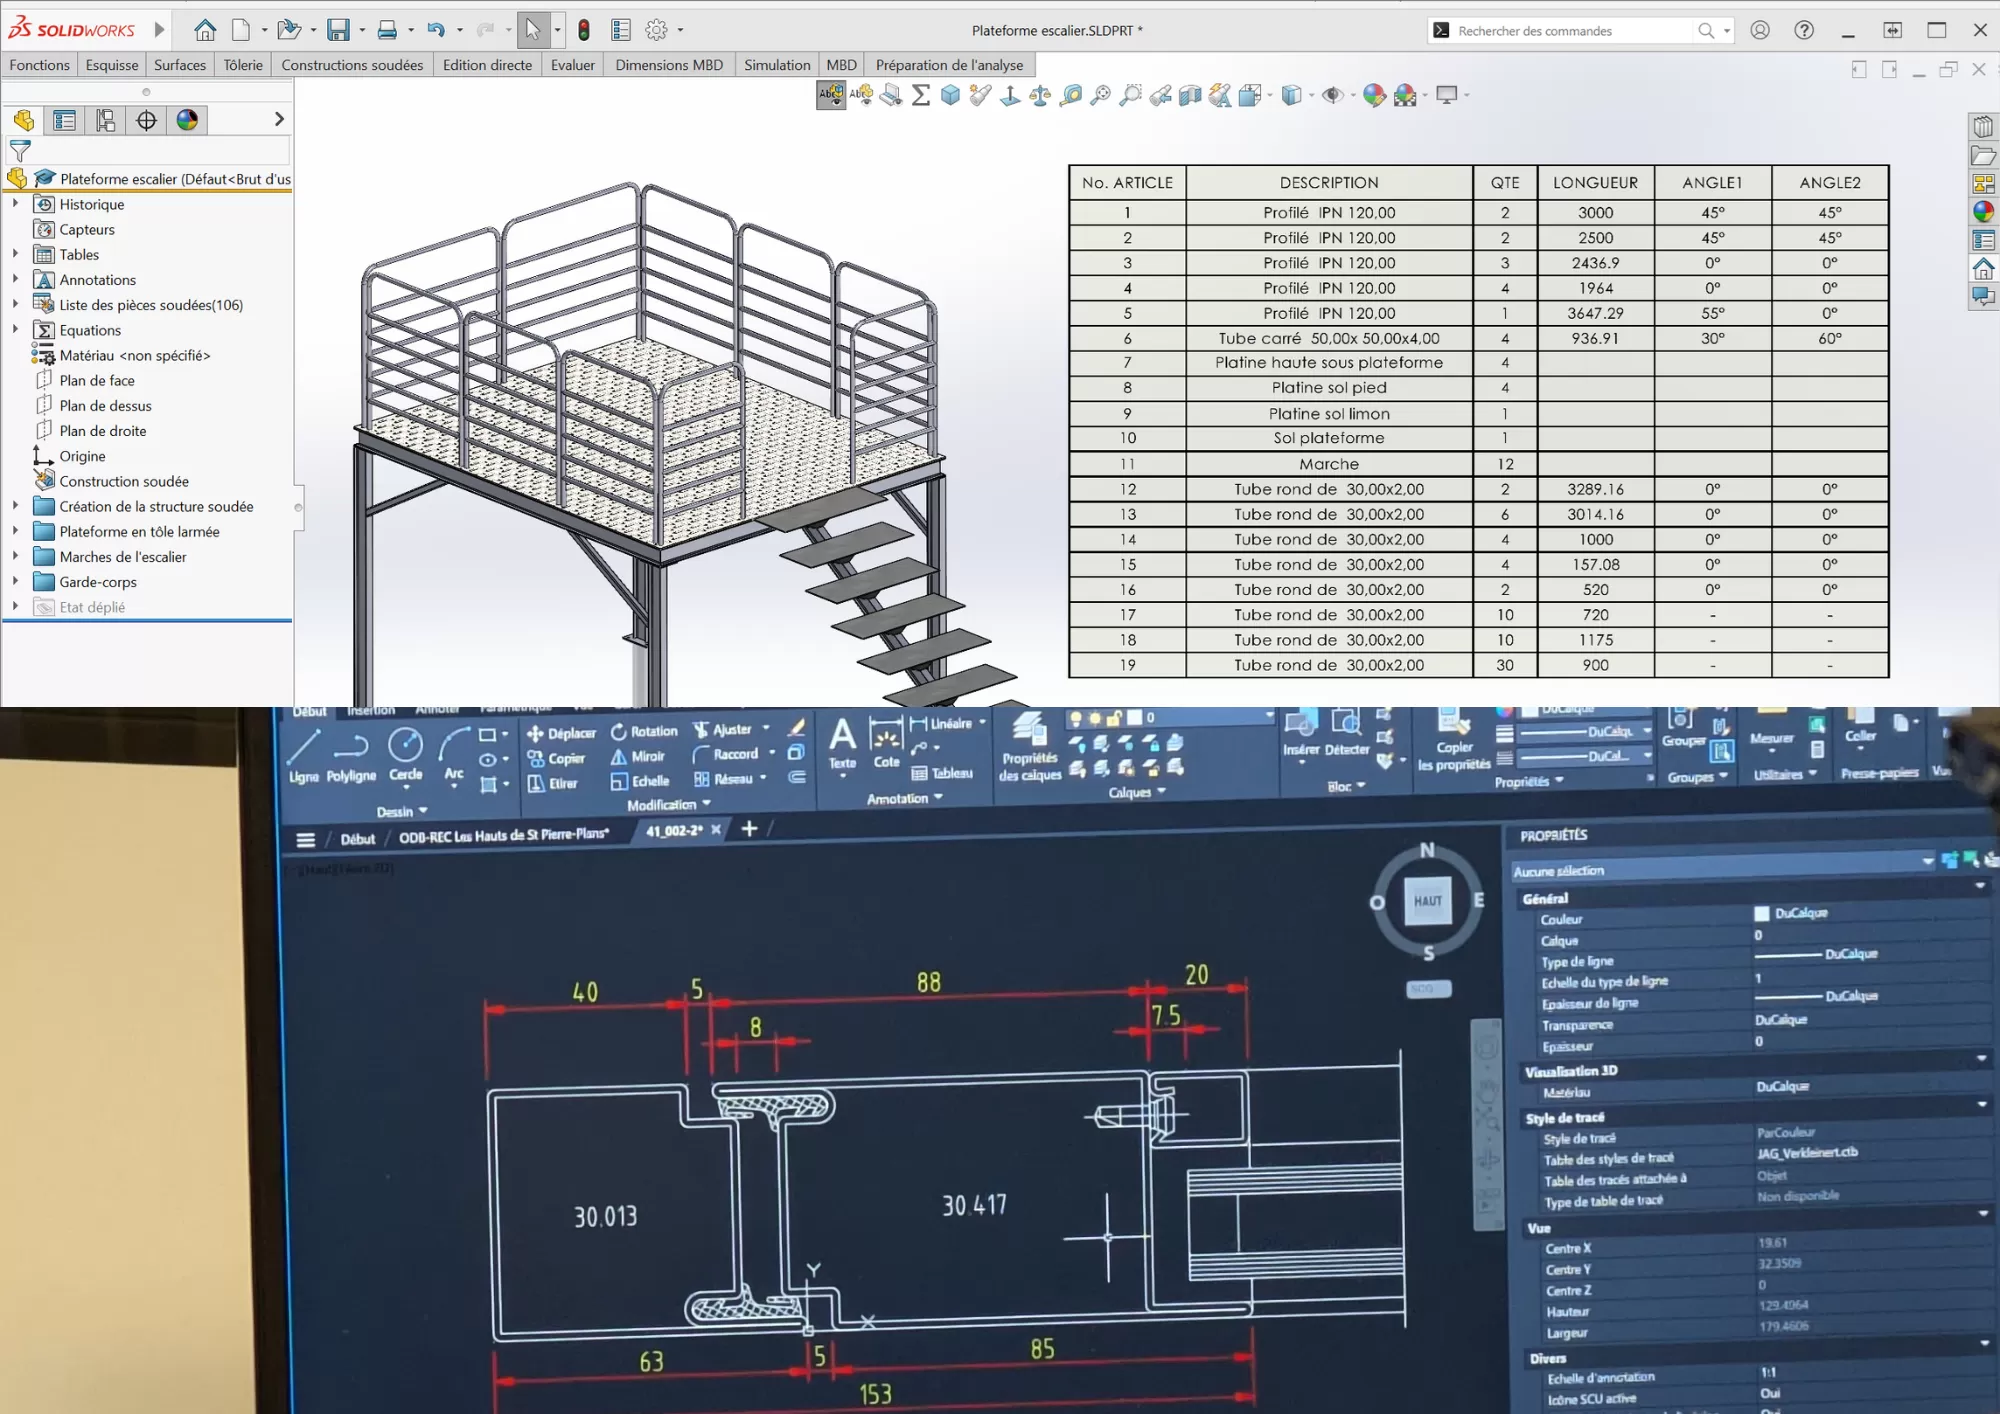Expand the Garde-corps tree item
This screenshot has width=2000, height=1414.
15,581
